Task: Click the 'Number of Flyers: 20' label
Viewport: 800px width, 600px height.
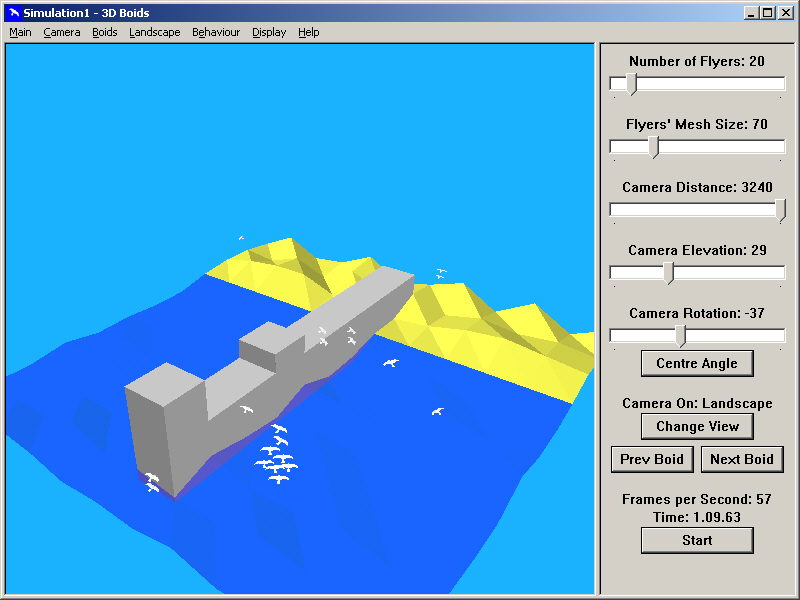Action: (696, 61)
